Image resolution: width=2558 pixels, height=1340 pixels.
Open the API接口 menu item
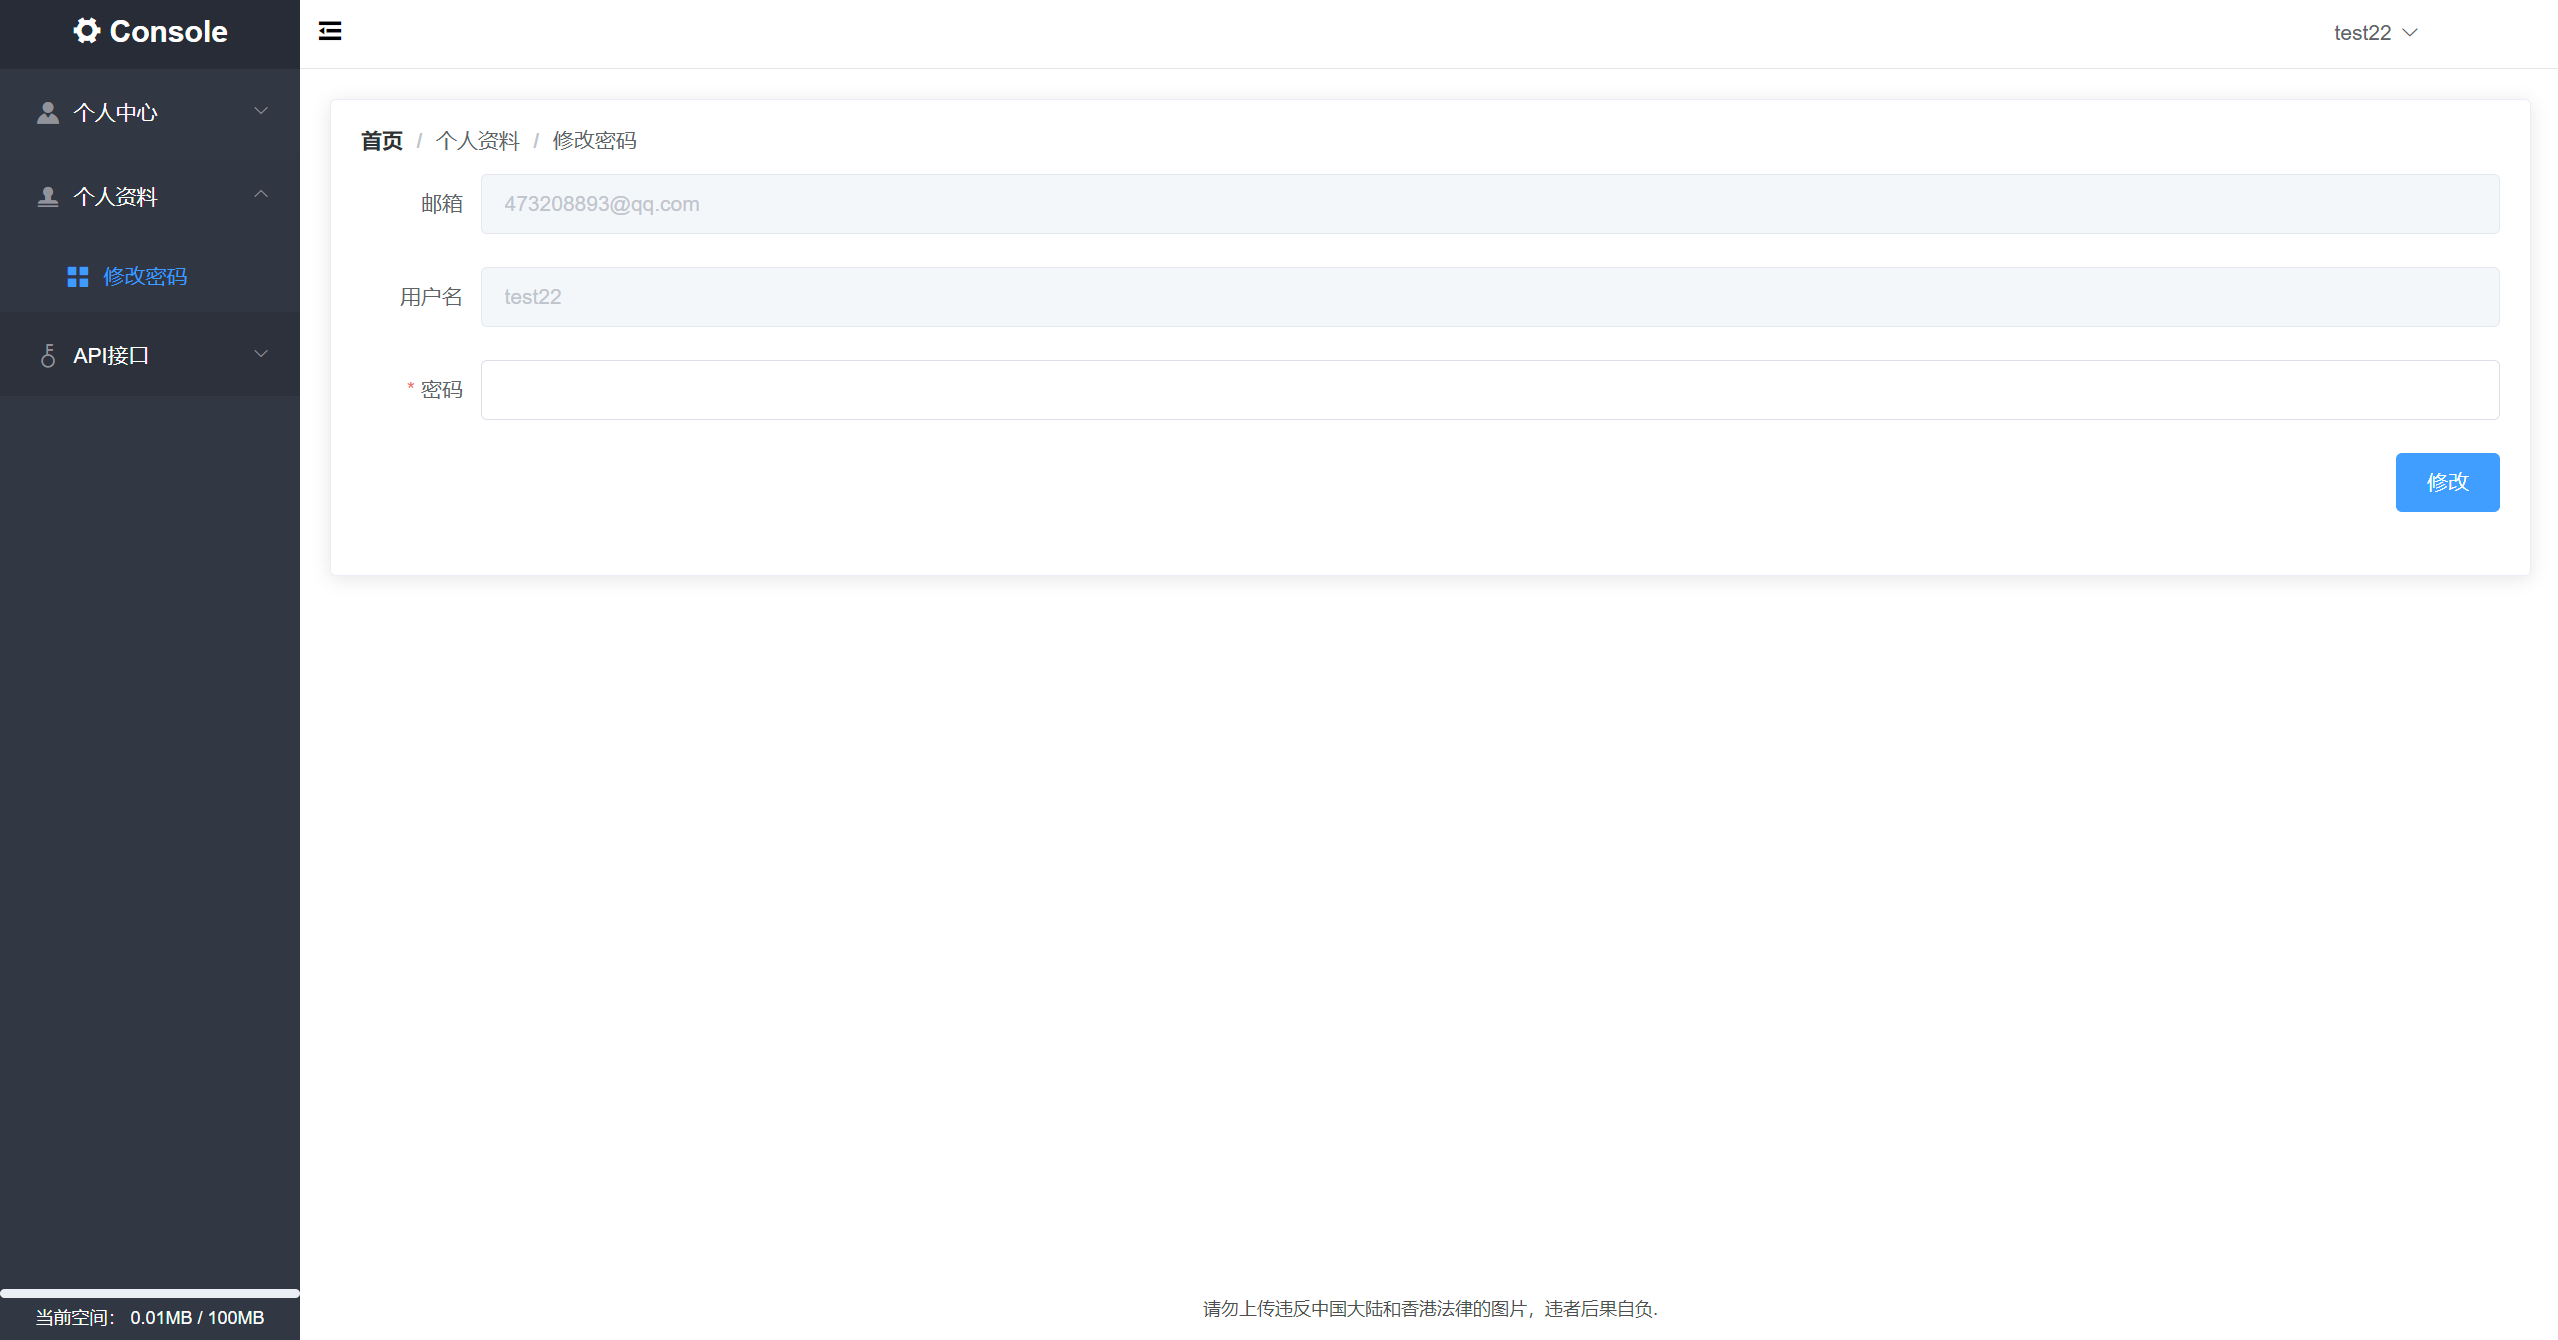click(x=111, y=355)
